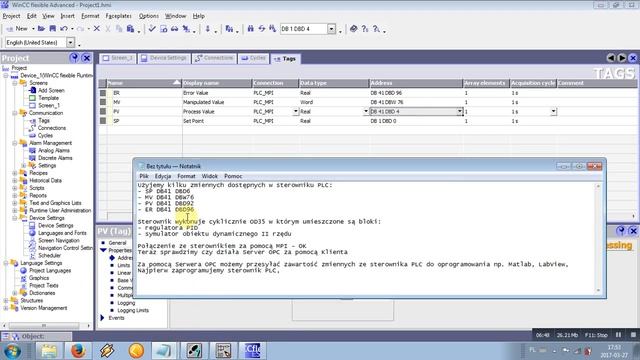Screen dimensions: 640x360
Task: Switch to the Cycles tab
Action: [x=253, y=58]
